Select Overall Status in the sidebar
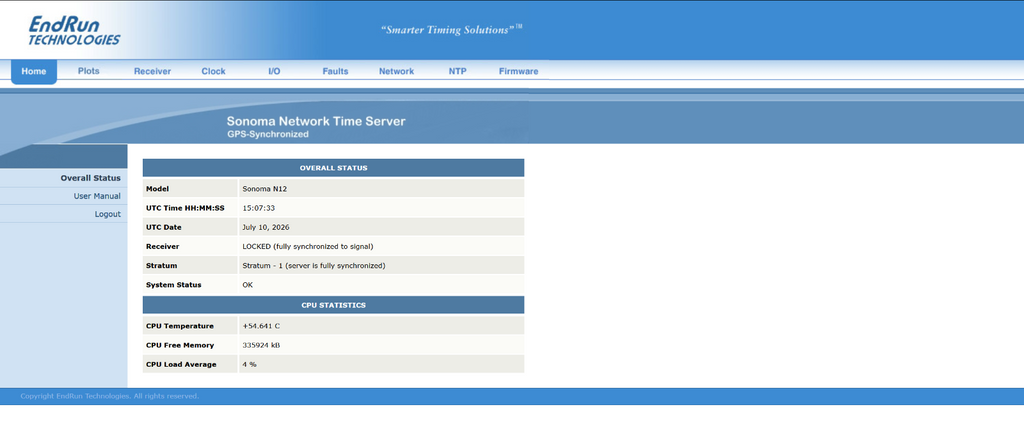Screen dimensions: 1024x432 click(x=91, y=178)
